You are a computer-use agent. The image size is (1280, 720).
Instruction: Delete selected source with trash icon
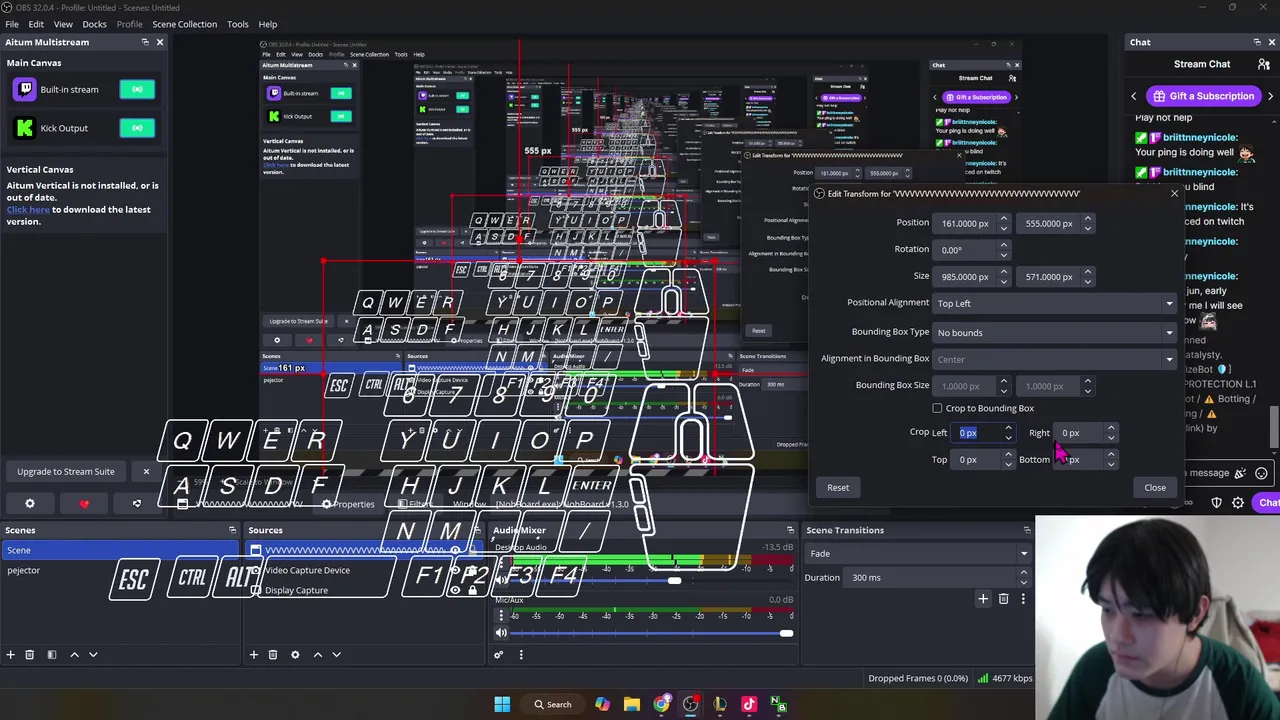click(273, 654)
